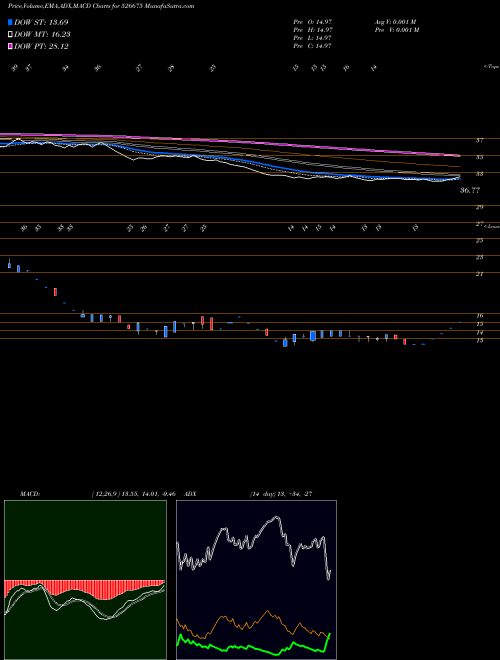Click the 37 price axis label
This screenshot has height=660, width=500.
(479, 141)
